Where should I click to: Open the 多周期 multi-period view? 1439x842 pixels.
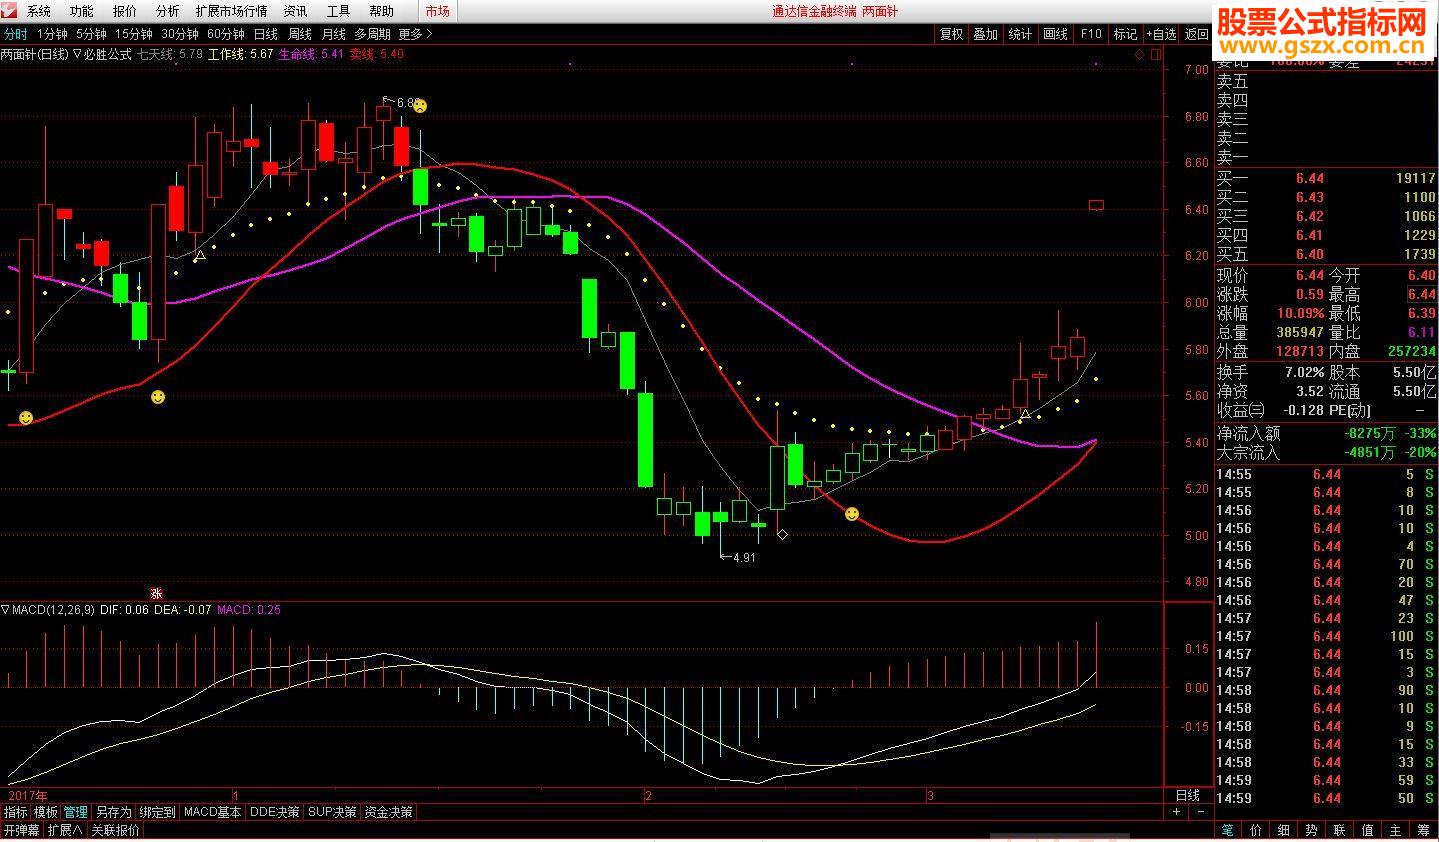coord(372,34)
